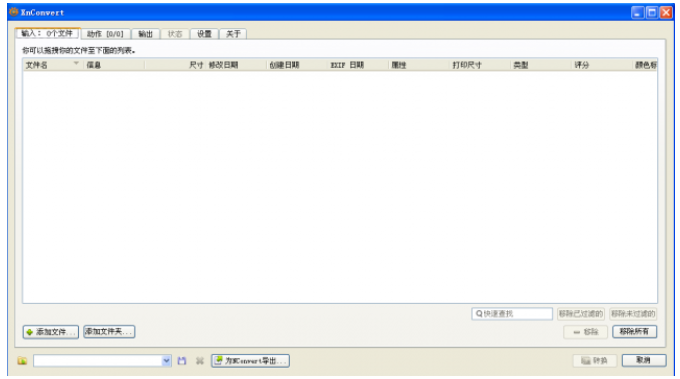680x379 pixels.
Task: Switch to the 输出 tab
Action: point(145,34)
